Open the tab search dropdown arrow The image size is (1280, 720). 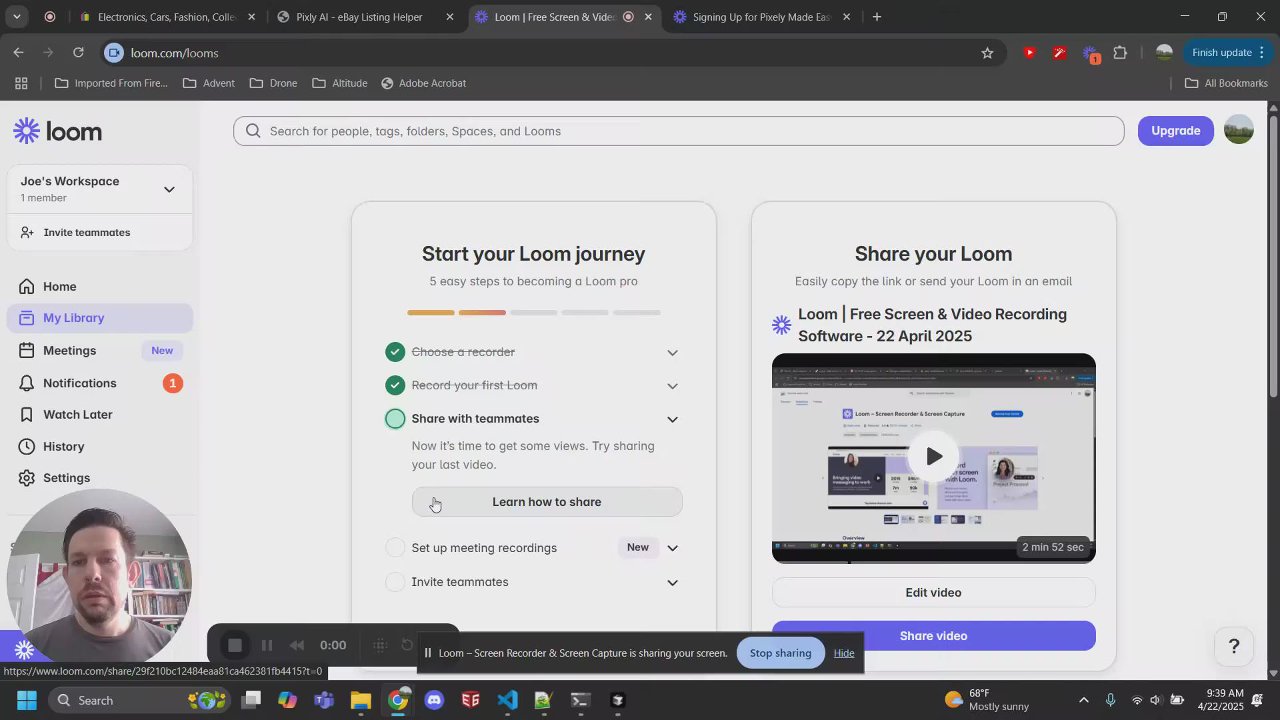coord(16,17)
